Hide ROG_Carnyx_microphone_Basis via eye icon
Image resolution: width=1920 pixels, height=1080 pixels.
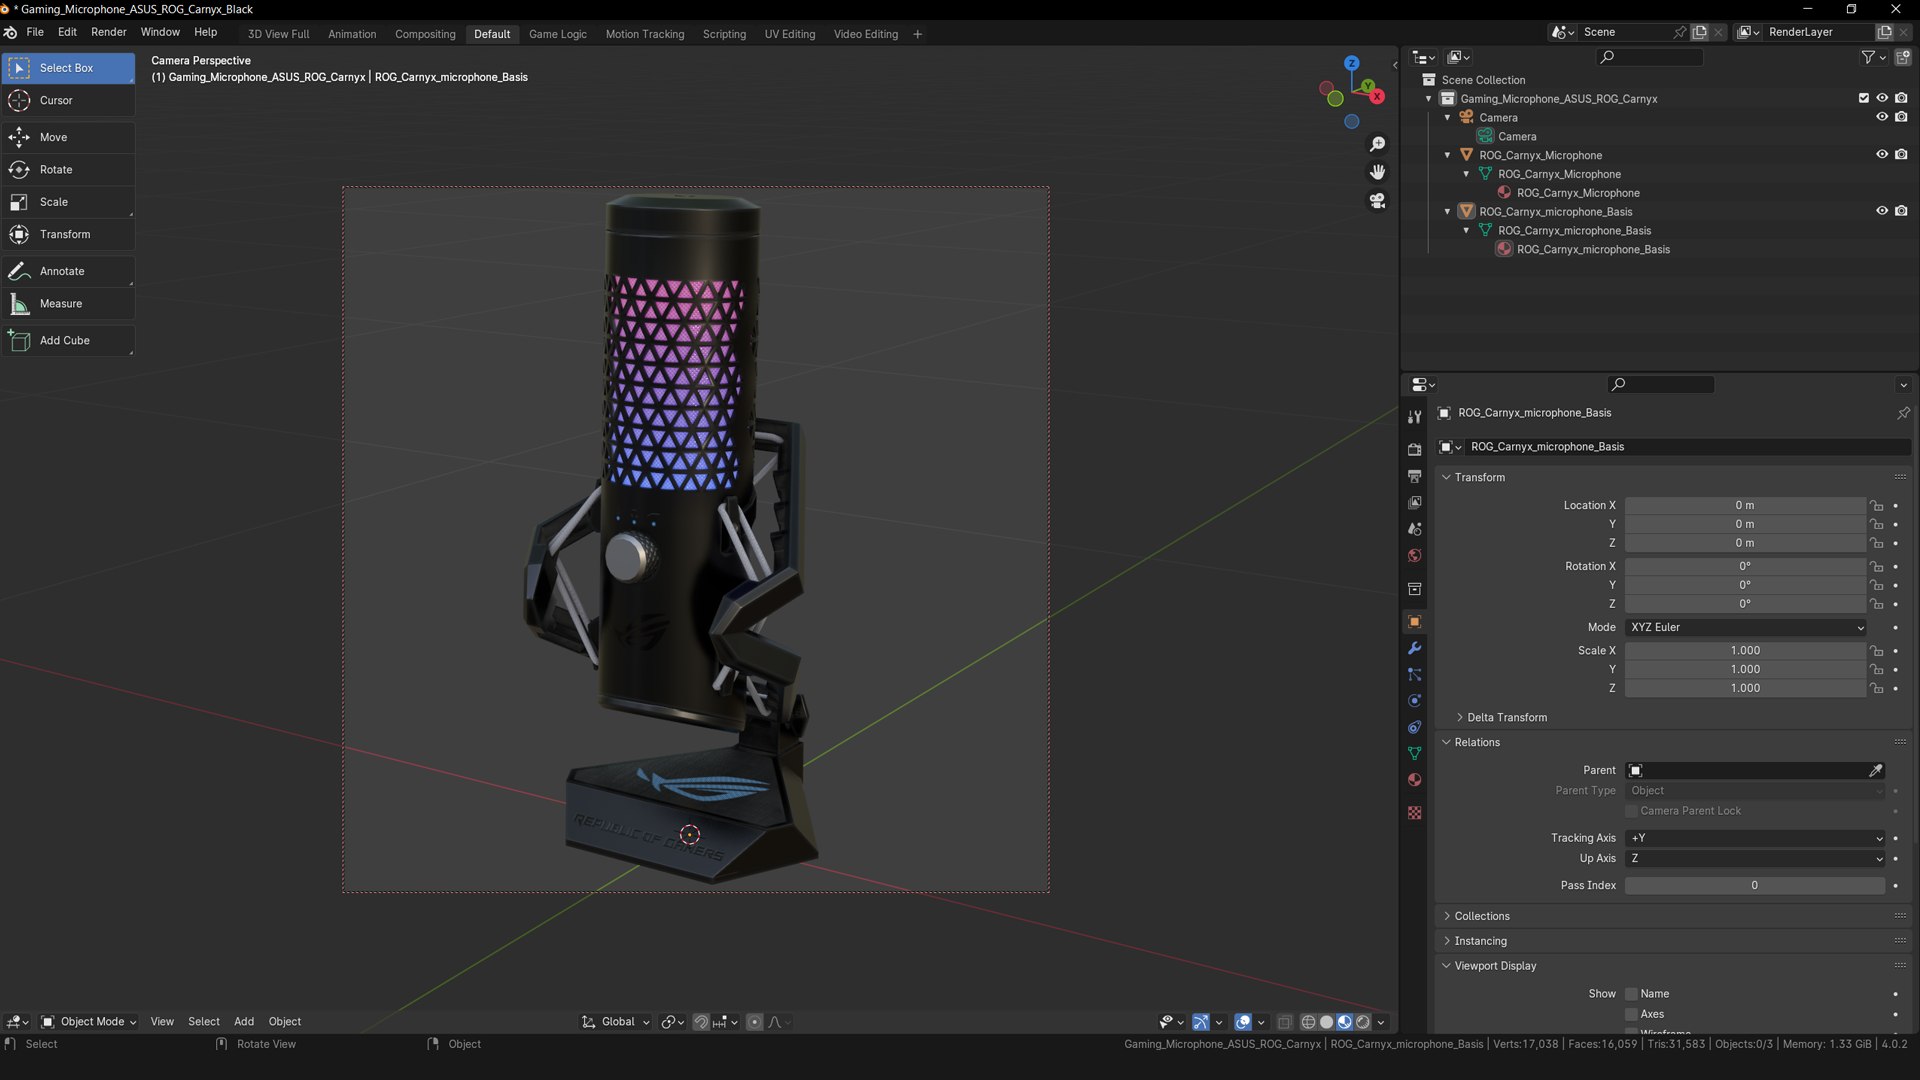1881,211
